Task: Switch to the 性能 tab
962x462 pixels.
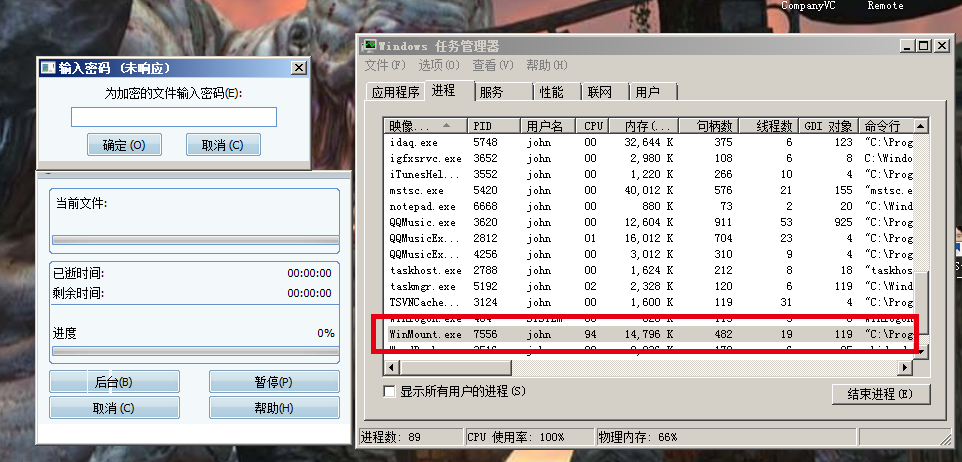Action: tap(556, 92)
